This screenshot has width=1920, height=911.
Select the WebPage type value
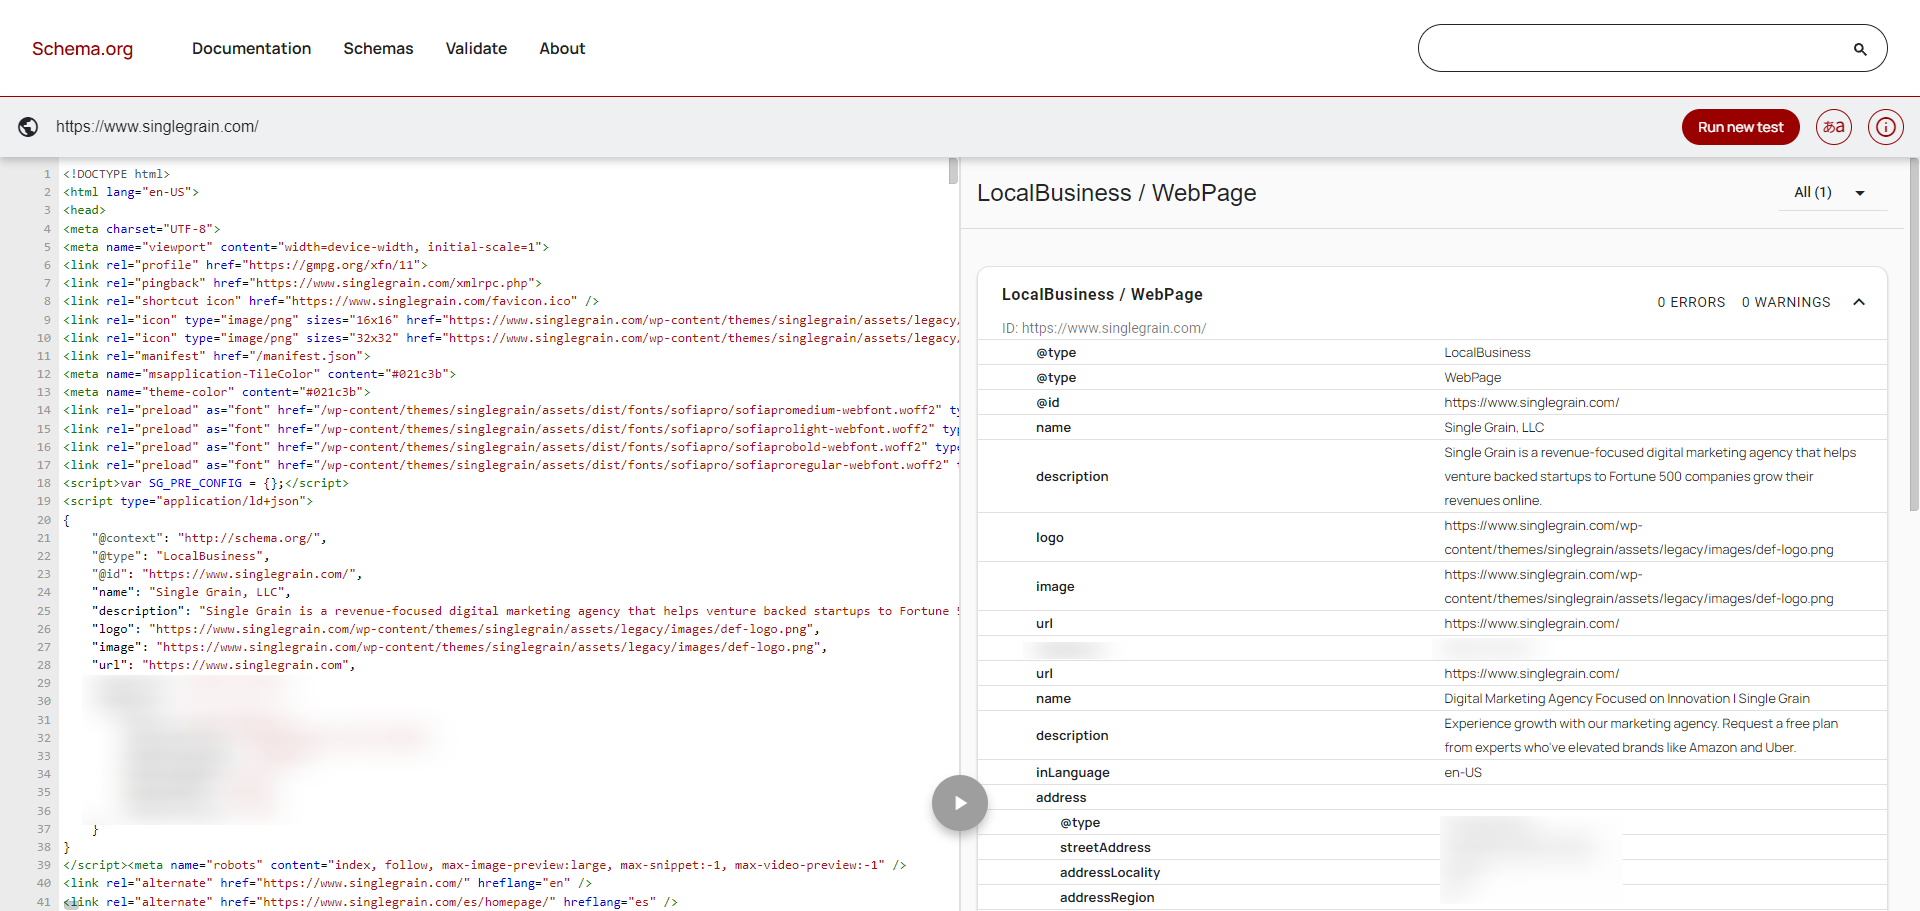(x=1472, y=378)
